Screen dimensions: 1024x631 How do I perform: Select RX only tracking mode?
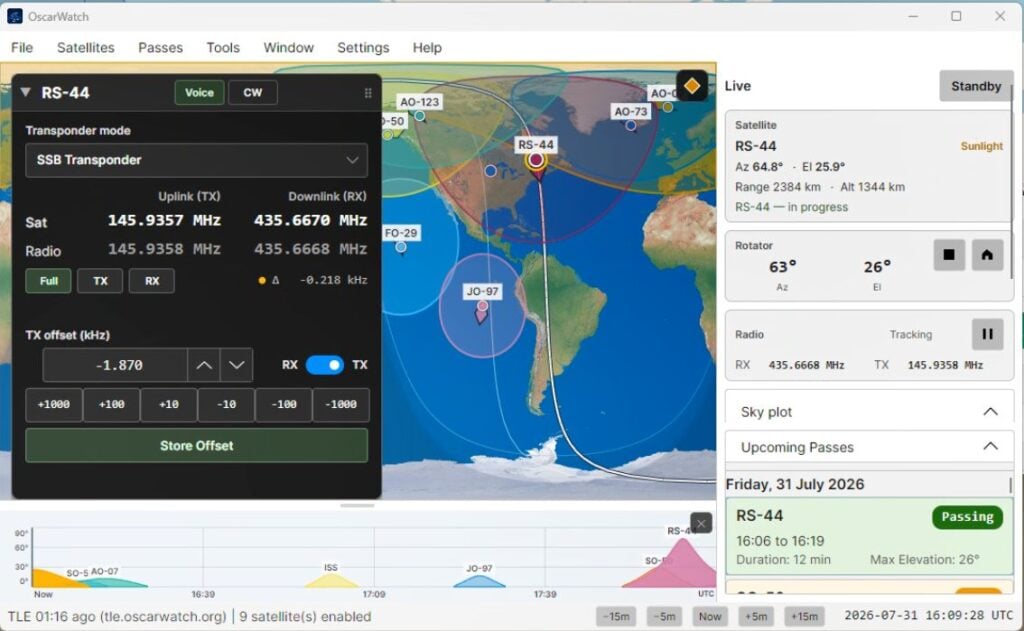(152, 281)
